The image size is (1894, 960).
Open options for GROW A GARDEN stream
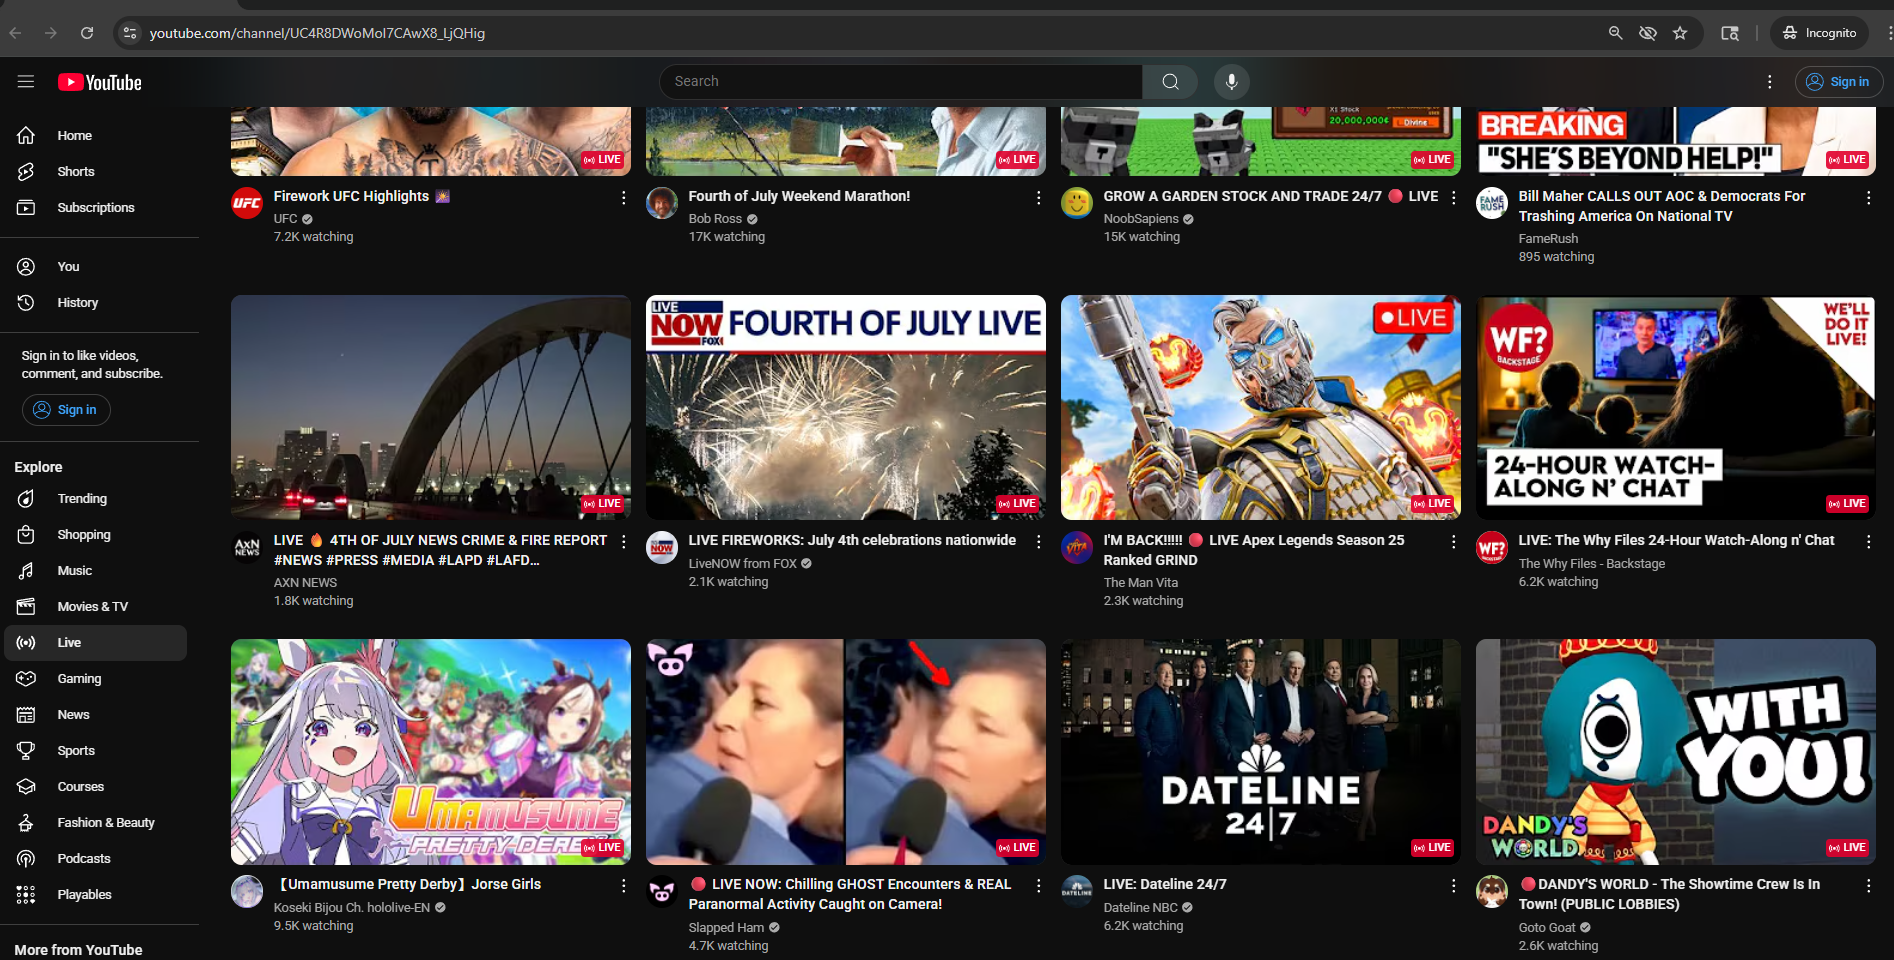coord(1453,198)
